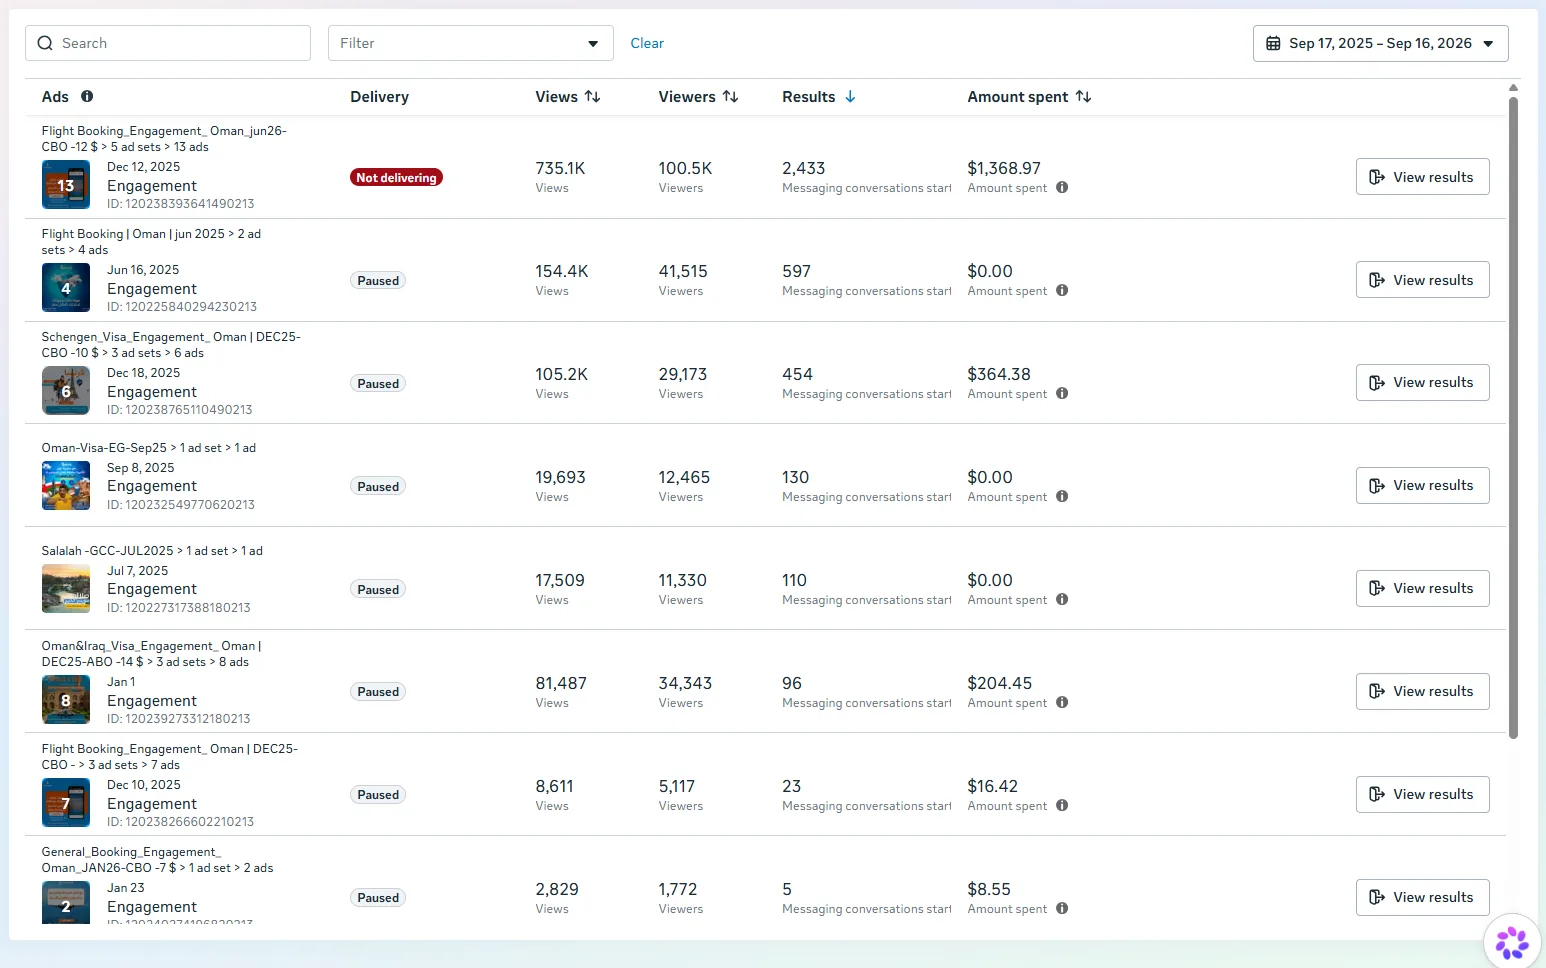
Task: Click the General_Booking_Engagement_ campaign name
Action: point(157,860)
